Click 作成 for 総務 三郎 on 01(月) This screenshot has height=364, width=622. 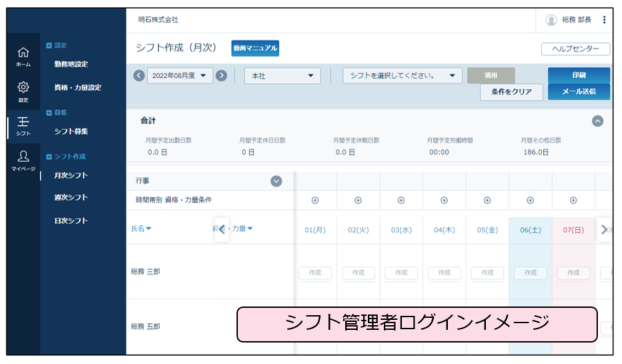pyautogui.click(x=315, y=273)
